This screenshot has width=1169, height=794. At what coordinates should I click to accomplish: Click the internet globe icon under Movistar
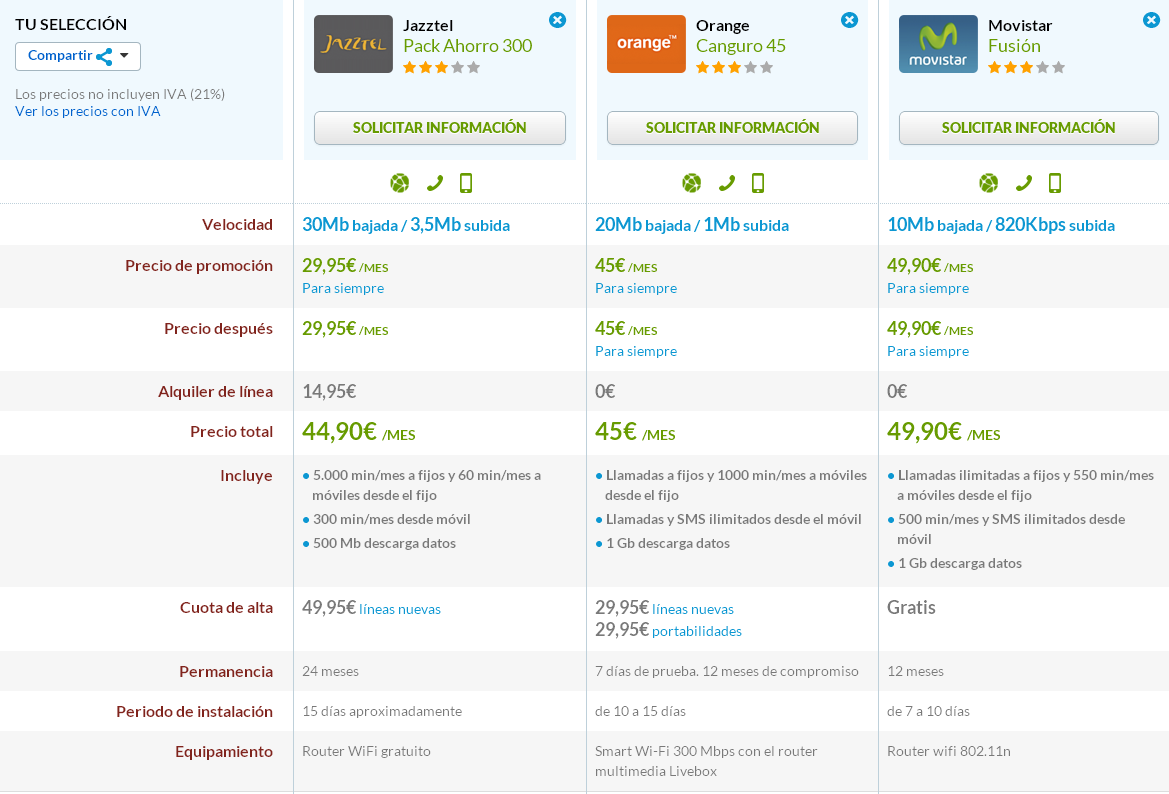point(989,183)
